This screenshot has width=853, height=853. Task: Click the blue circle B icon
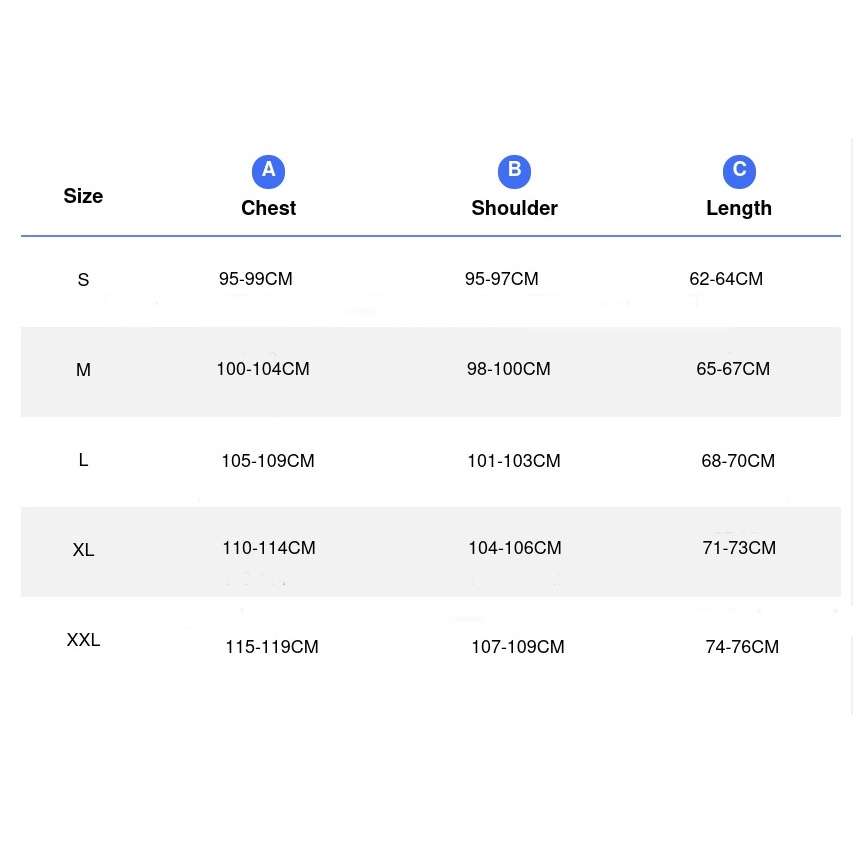point(514,171)
